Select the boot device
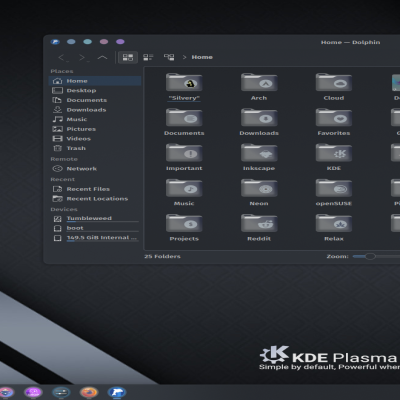 tap(95, 228)
